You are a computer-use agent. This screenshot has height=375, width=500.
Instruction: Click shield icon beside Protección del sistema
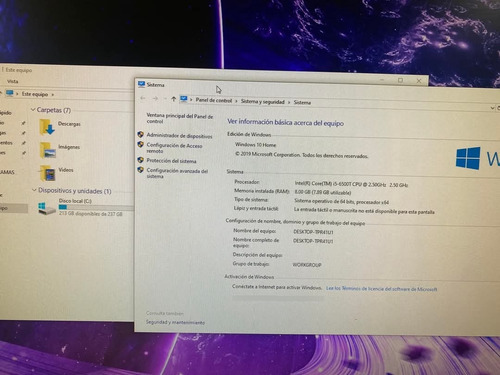click(x=140, y=160)
